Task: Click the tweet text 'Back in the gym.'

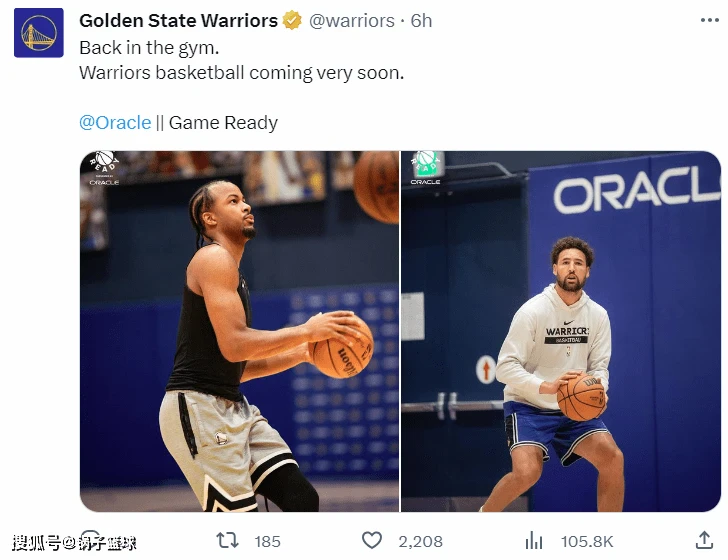Action: [x=149, y=48]
